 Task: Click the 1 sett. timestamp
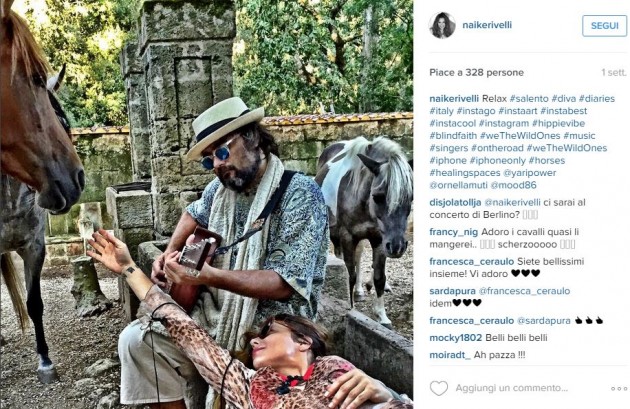[614, 73]
